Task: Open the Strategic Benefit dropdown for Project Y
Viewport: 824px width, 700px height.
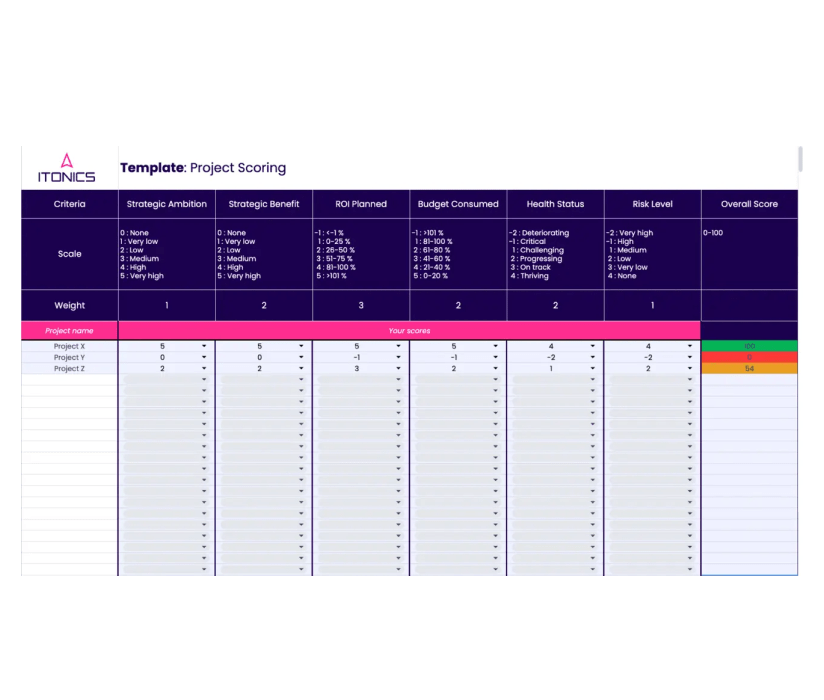Action: click(x=303, y=357)
